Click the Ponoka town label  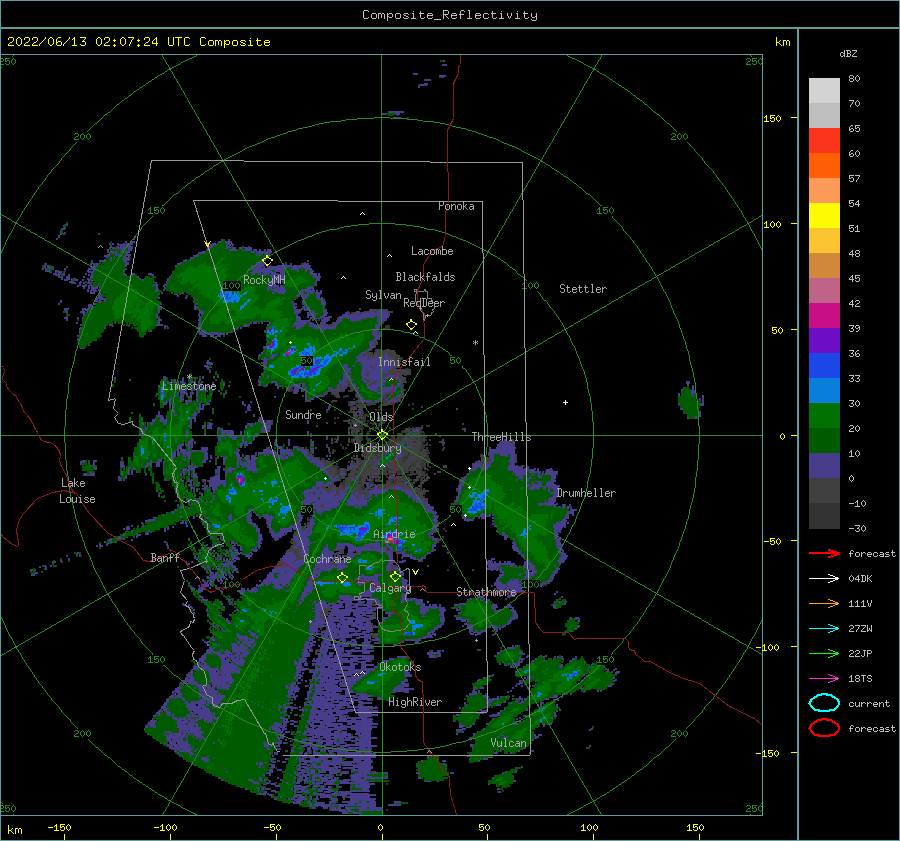(x=456, y=206)
